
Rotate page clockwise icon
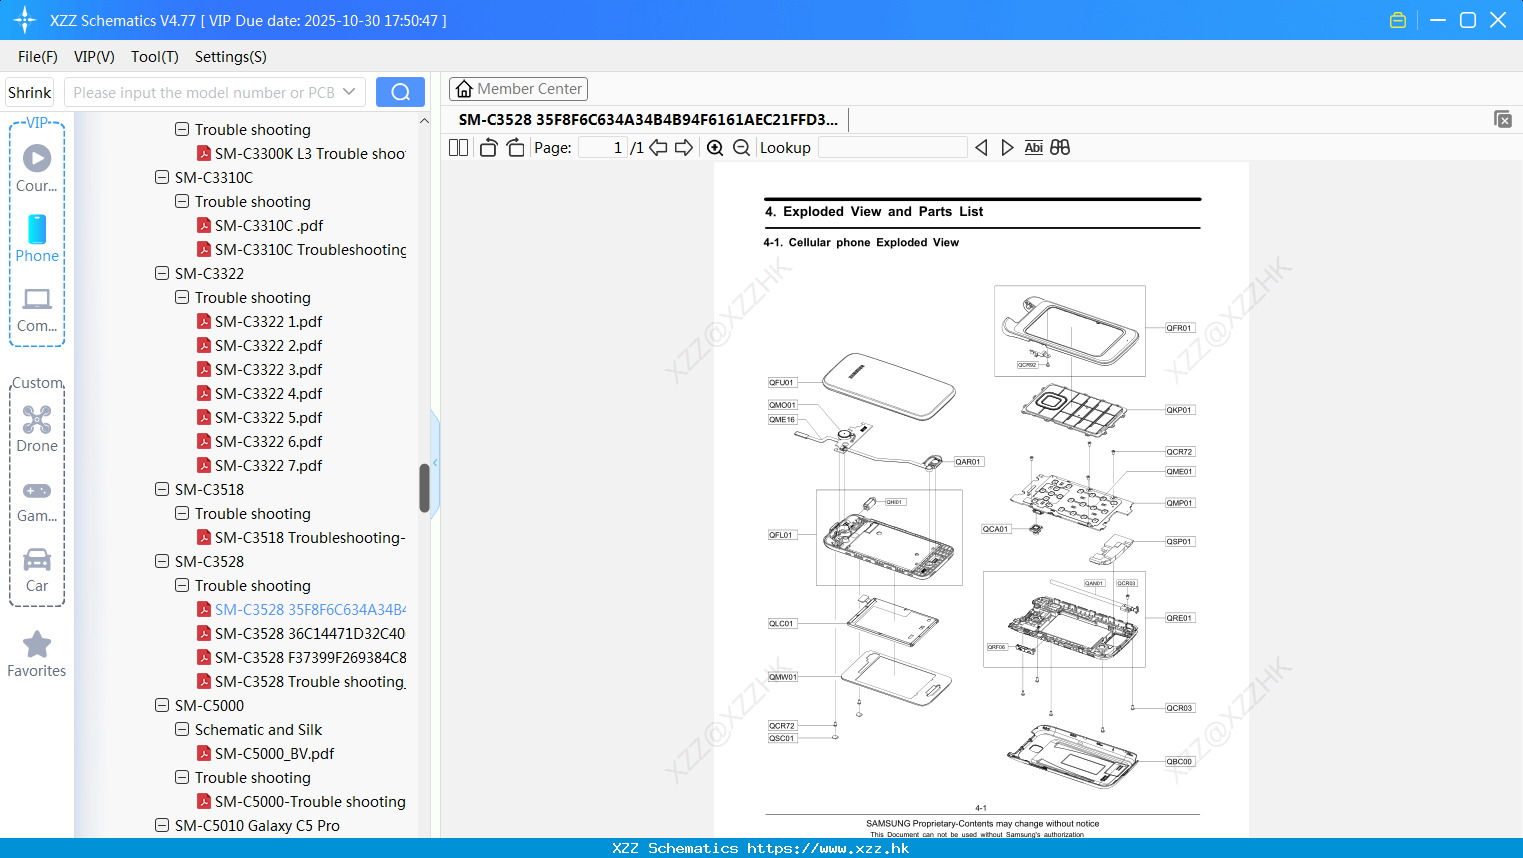click(515, 148)
